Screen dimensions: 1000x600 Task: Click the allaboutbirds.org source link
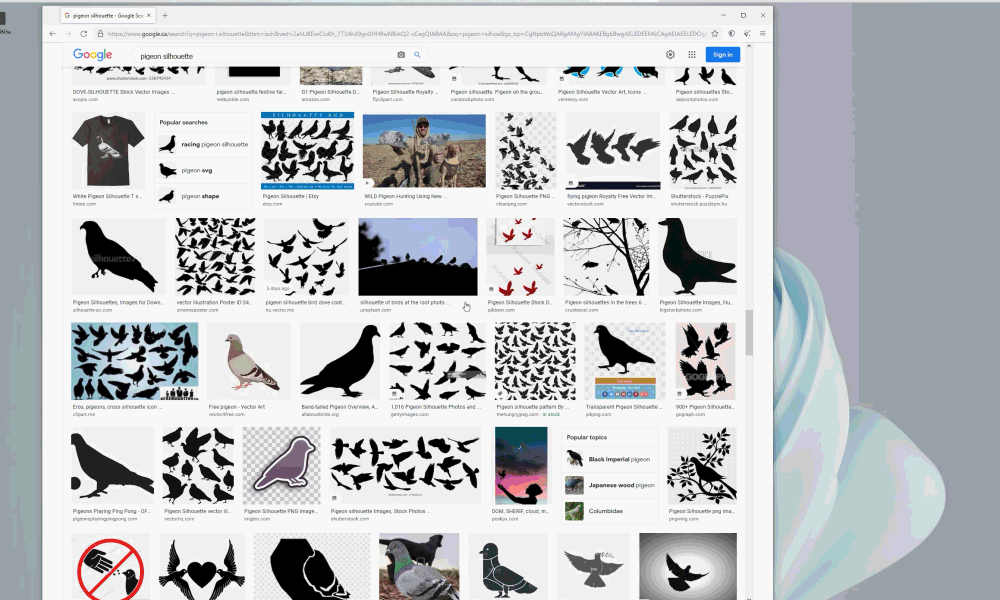320,414
